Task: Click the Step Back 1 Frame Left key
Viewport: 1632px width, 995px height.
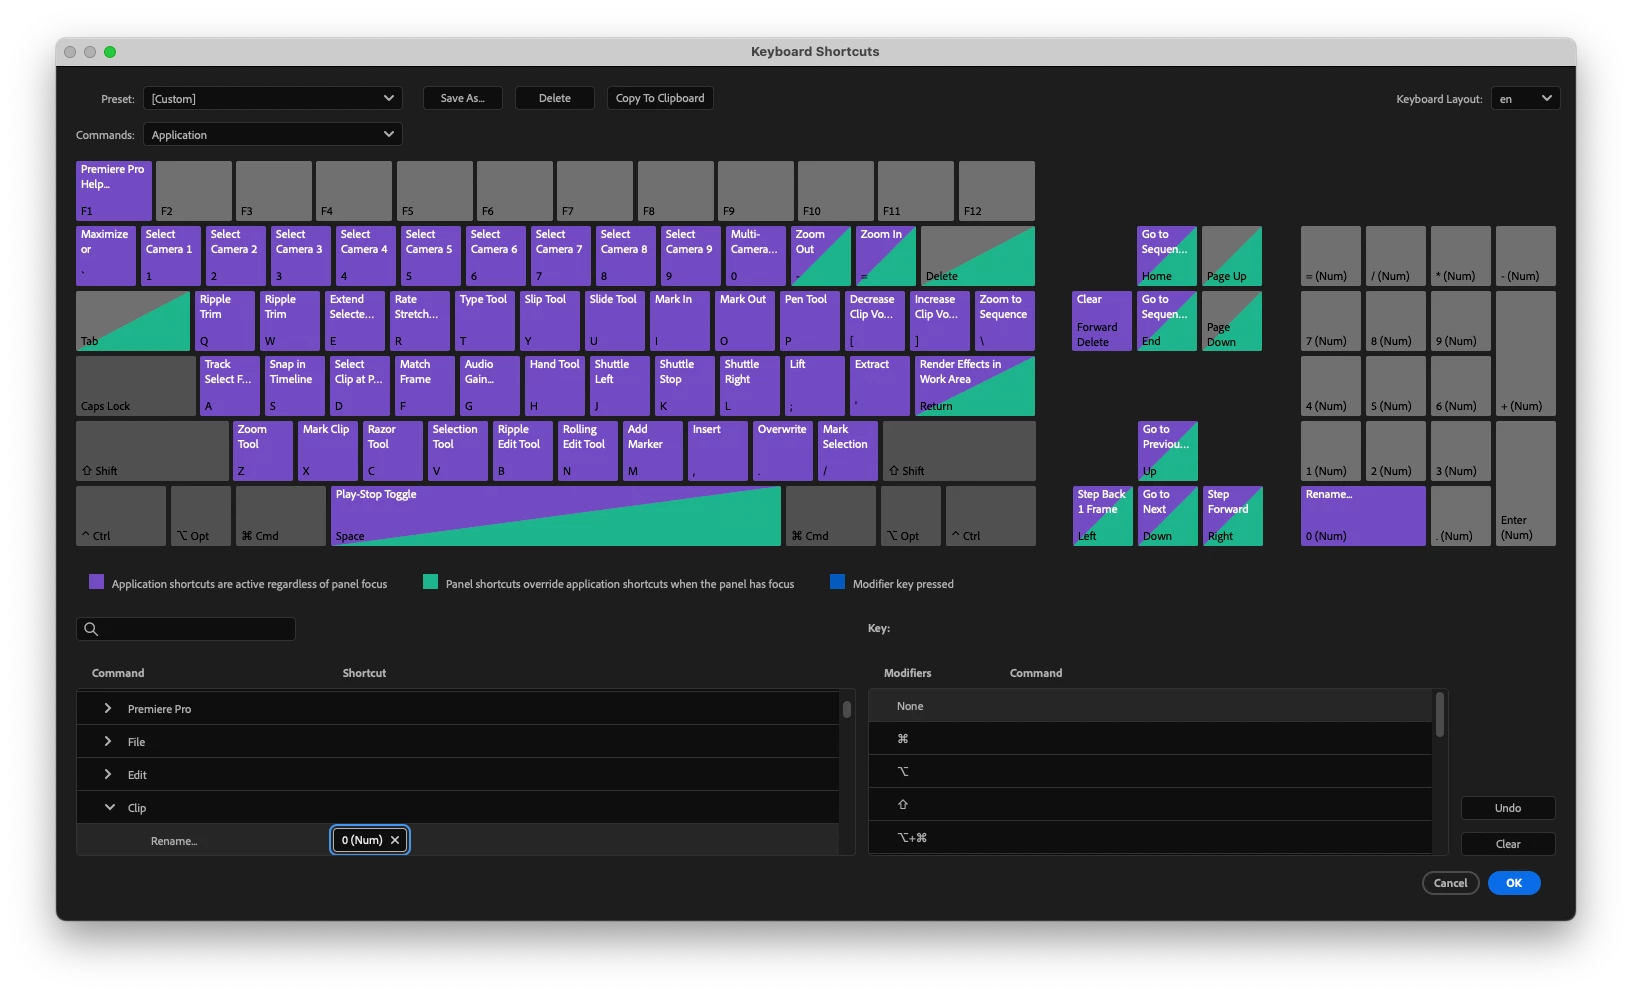Action: 1102,516
